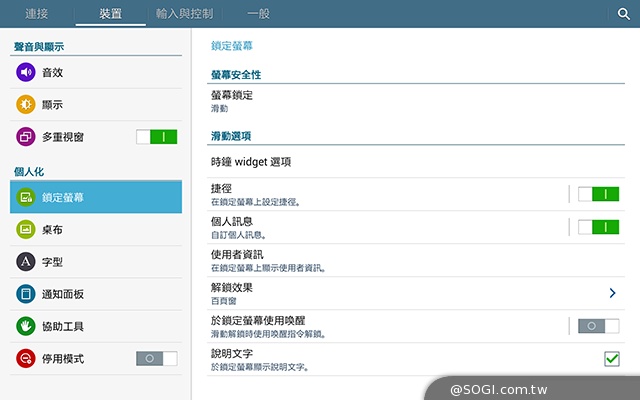The width and height of the screenshot is (640, 400).
Task: Turn off the 捷徑 shortcut switch
Action: 598,194
